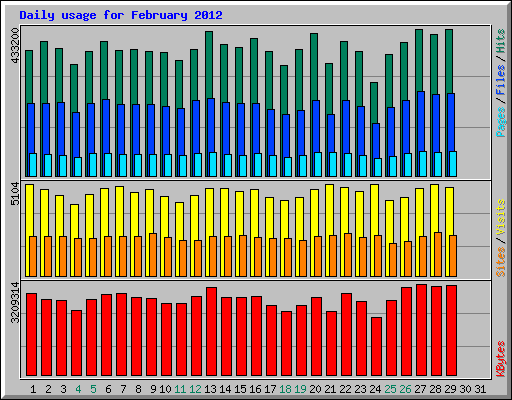
Task: Click x-axis day label 21
Action: pyautogui.click(x=330, y=389)
